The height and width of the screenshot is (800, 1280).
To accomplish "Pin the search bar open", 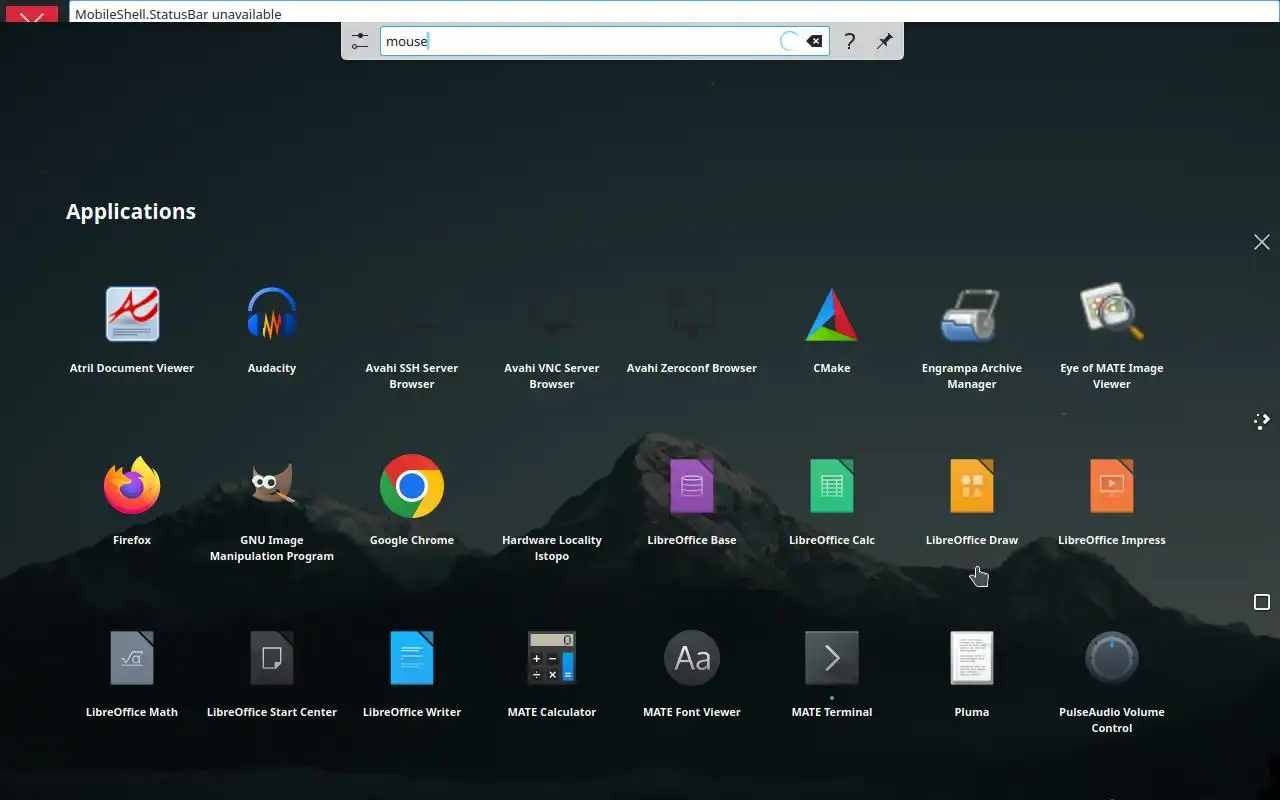I will click(884, 41).
